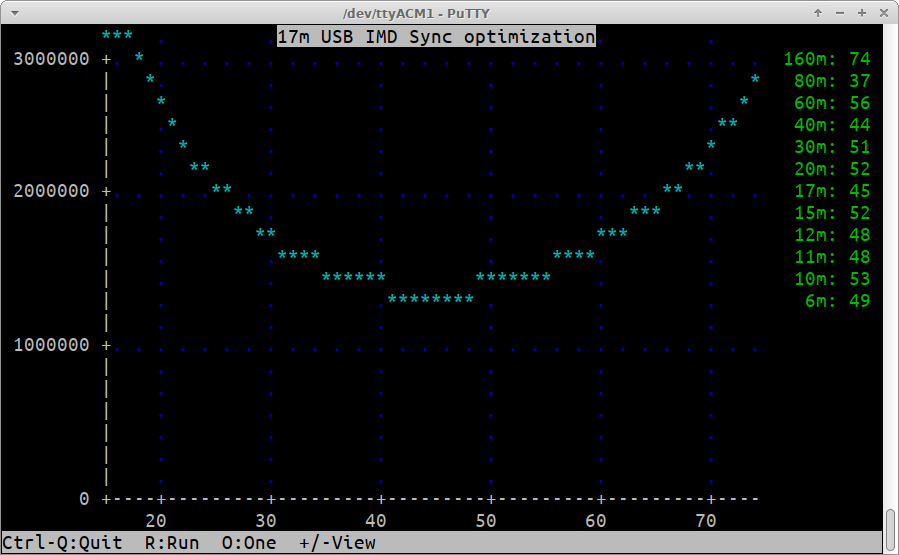Close the PuTTY terminal window
899x555 pixels.
[882, 12]
